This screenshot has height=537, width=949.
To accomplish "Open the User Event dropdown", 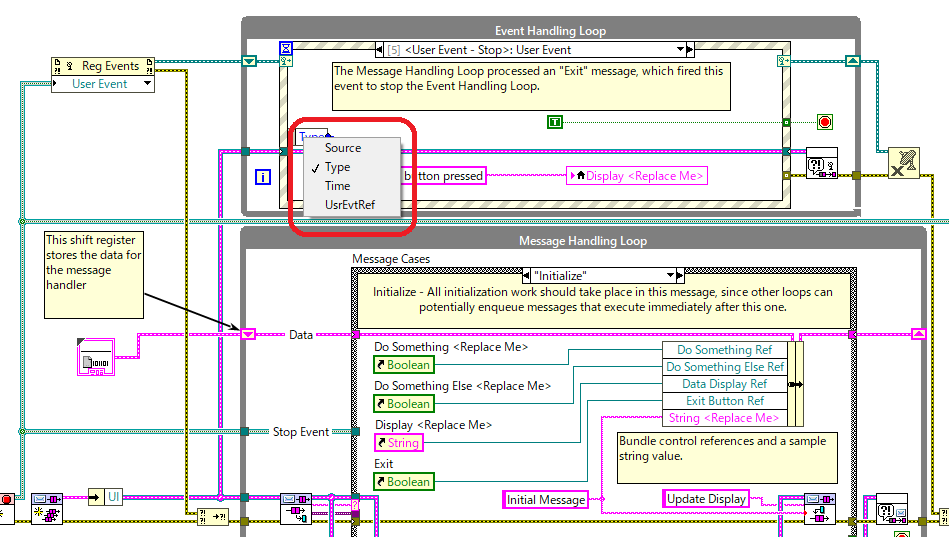I will click(147, 84).
